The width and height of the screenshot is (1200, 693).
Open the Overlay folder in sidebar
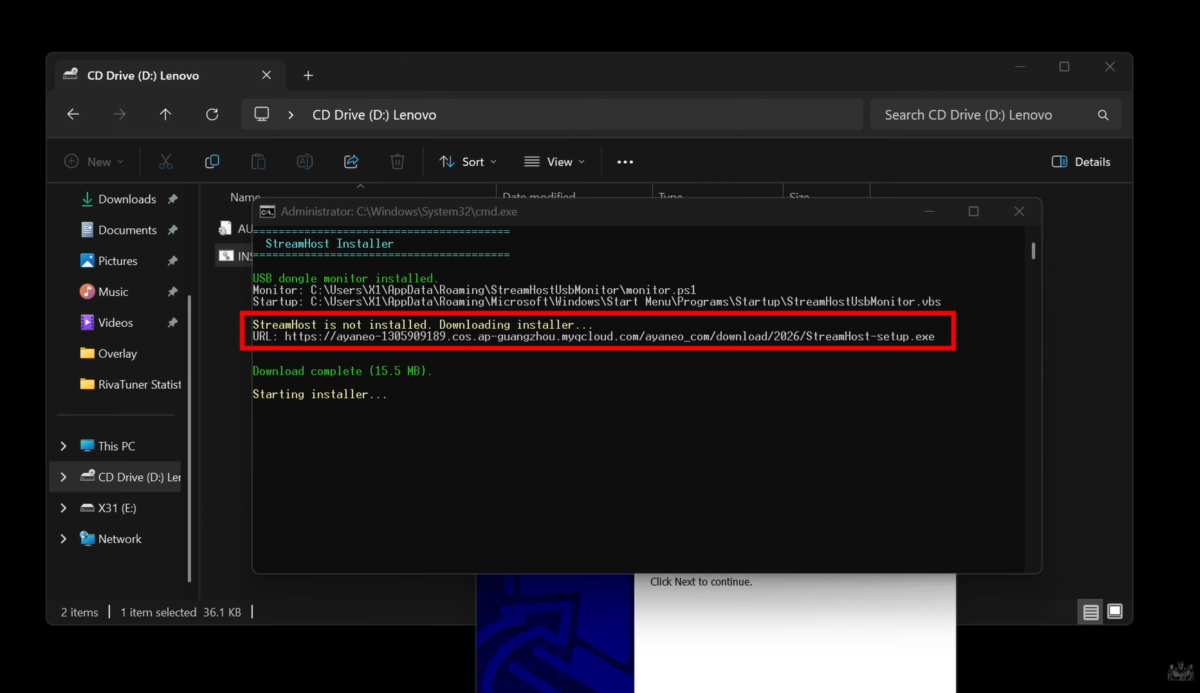[117, 354]
